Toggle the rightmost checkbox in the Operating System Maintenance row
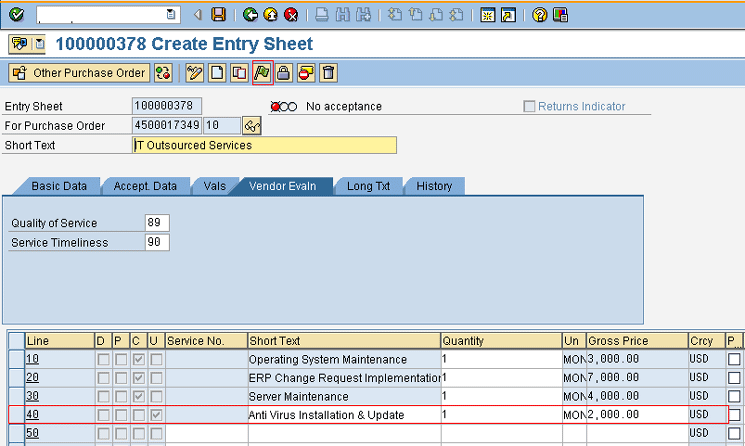745x446 pixels. pos(734,359)
